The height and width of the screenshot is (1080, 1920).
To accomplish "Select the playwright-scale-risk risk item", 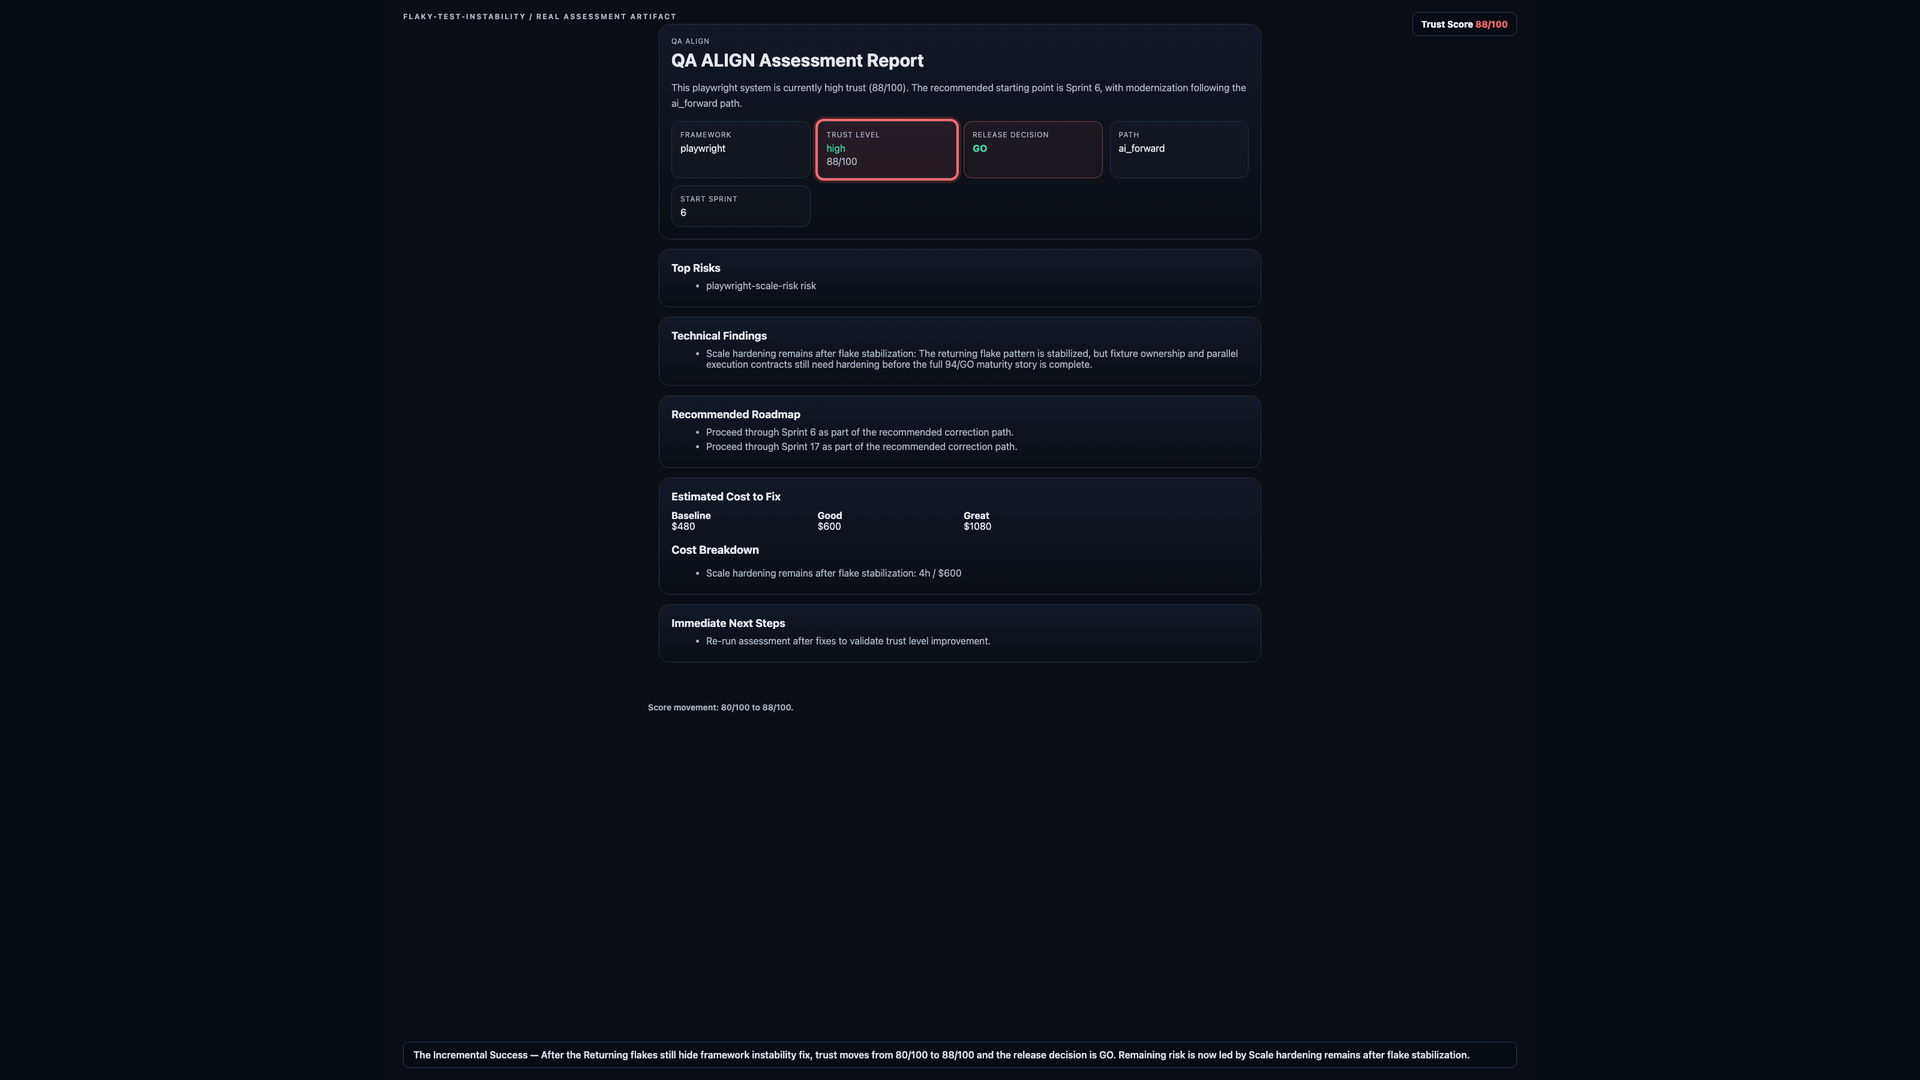I will point(761,286).
